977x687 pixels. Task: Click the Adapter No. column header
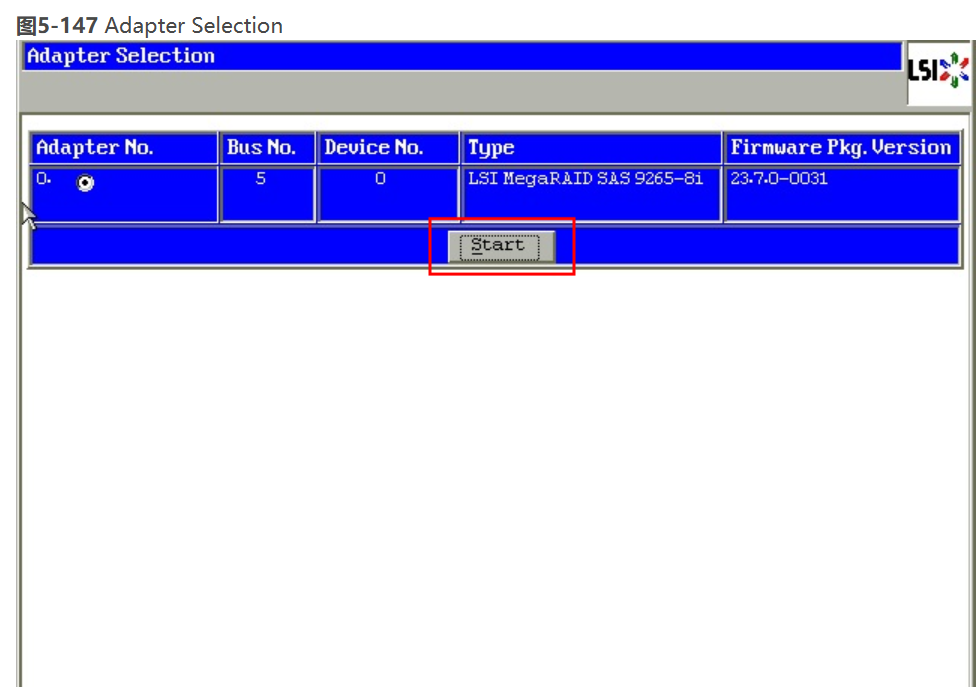(95, 148)
